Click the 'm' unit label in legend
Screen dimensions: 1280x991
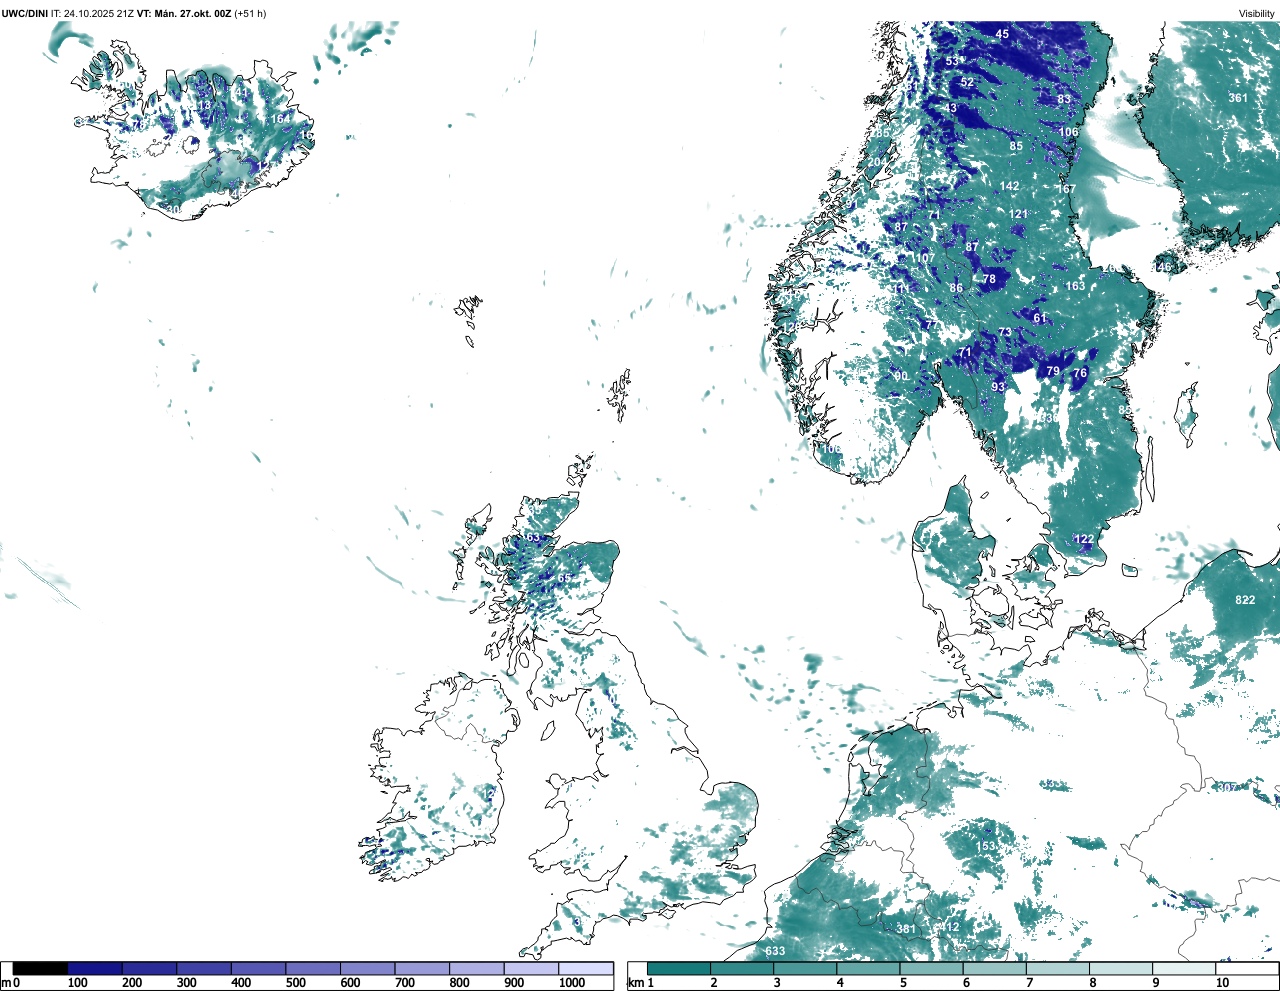(6, 983)
